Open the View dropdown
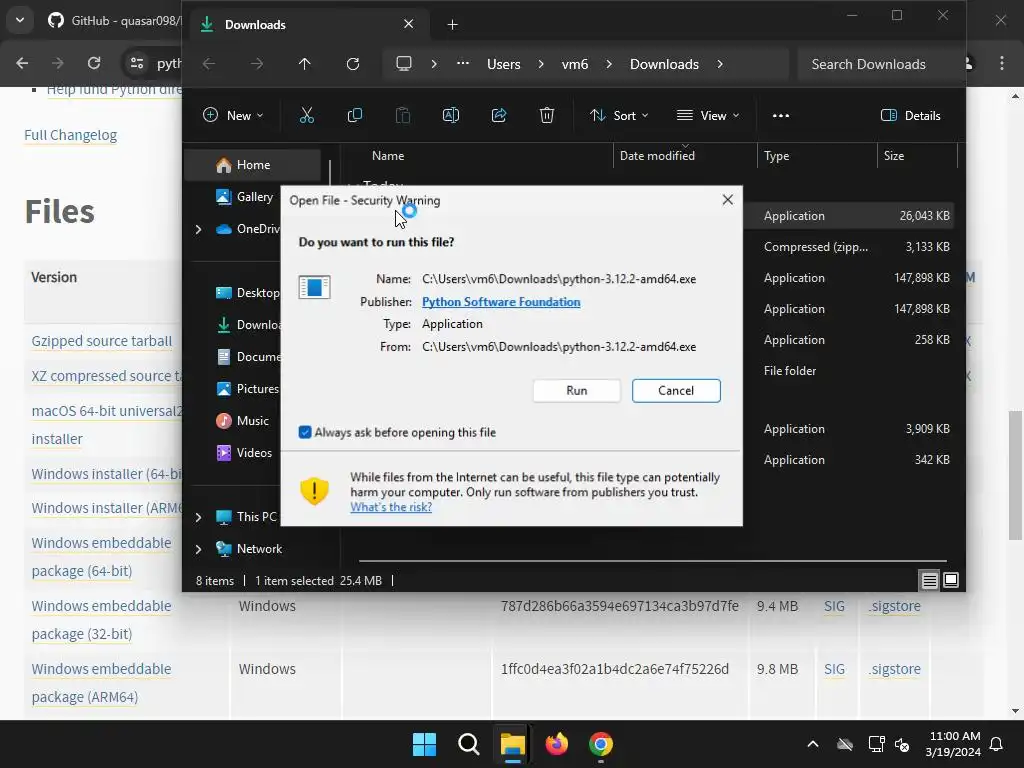 coord(708,116)
